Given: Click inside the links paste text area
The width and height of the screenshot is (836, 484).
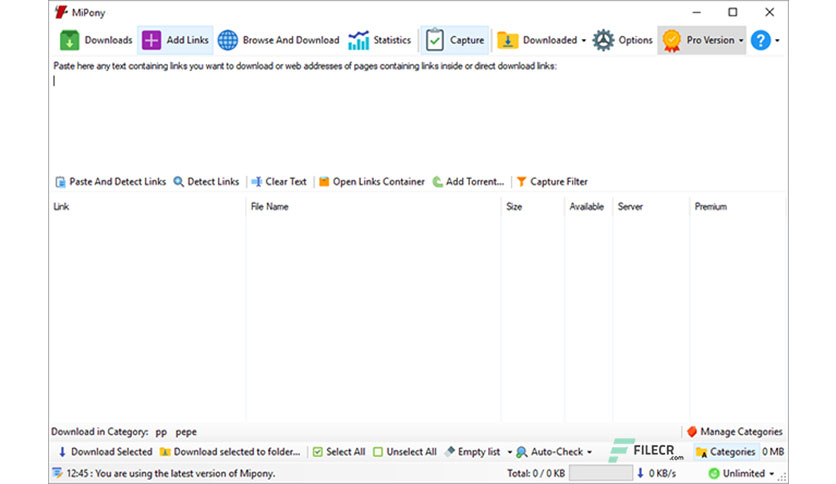Looking at the screenshot, I should pos(418,122).
